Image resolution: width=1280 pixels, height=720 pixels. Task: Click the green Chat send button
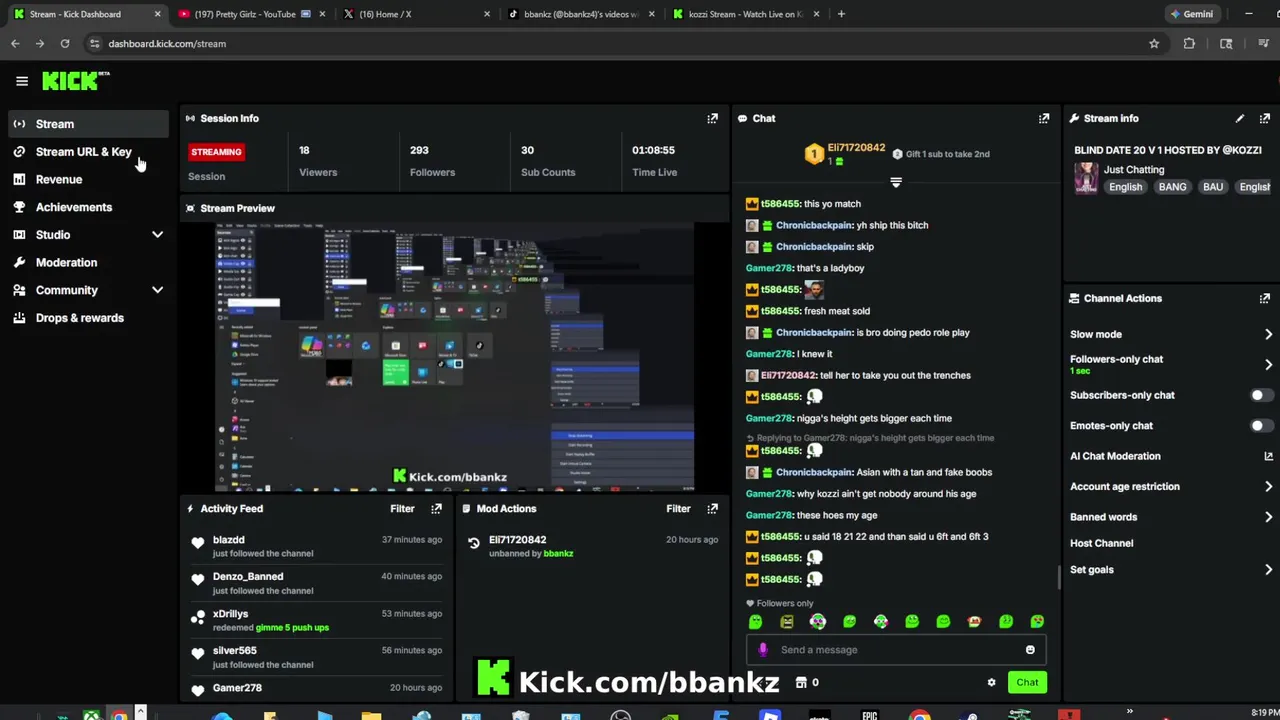[x=1027, y=683]
